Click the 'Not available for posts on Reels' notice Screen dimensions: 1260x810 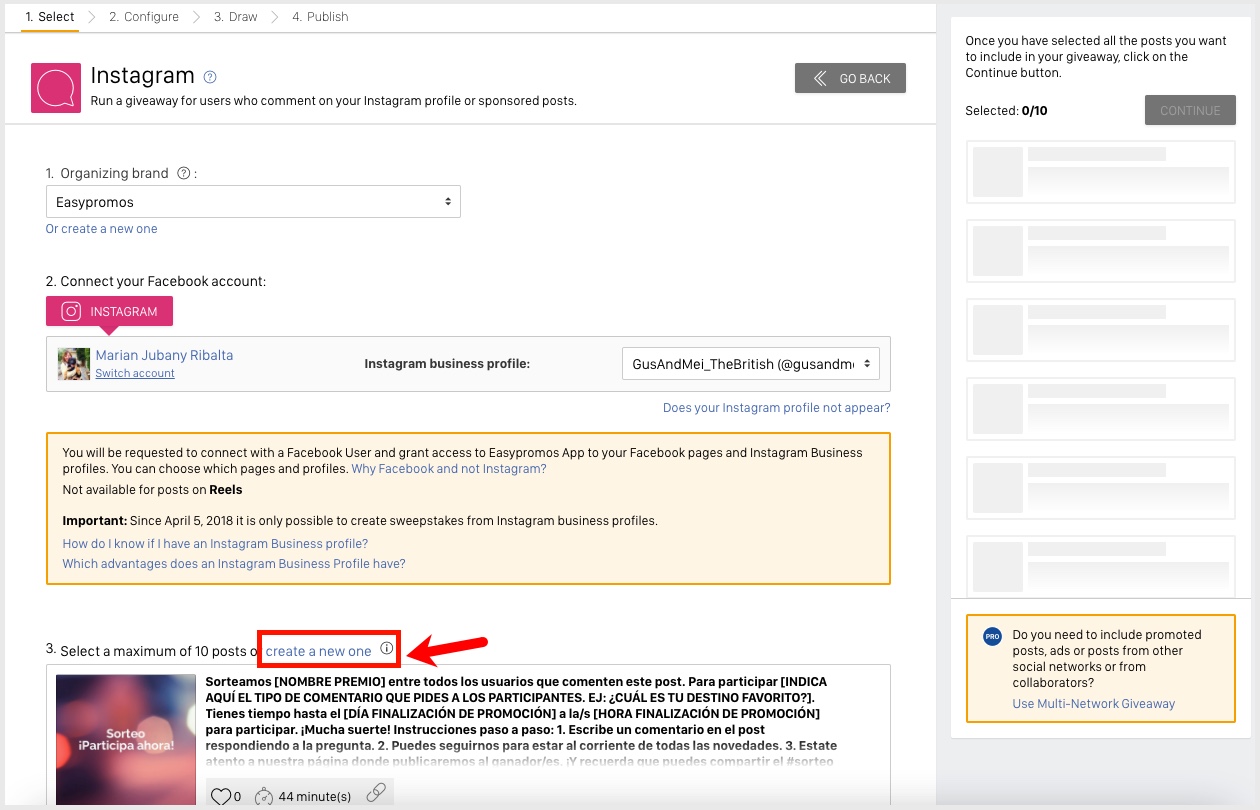click(x=152, y=490)
